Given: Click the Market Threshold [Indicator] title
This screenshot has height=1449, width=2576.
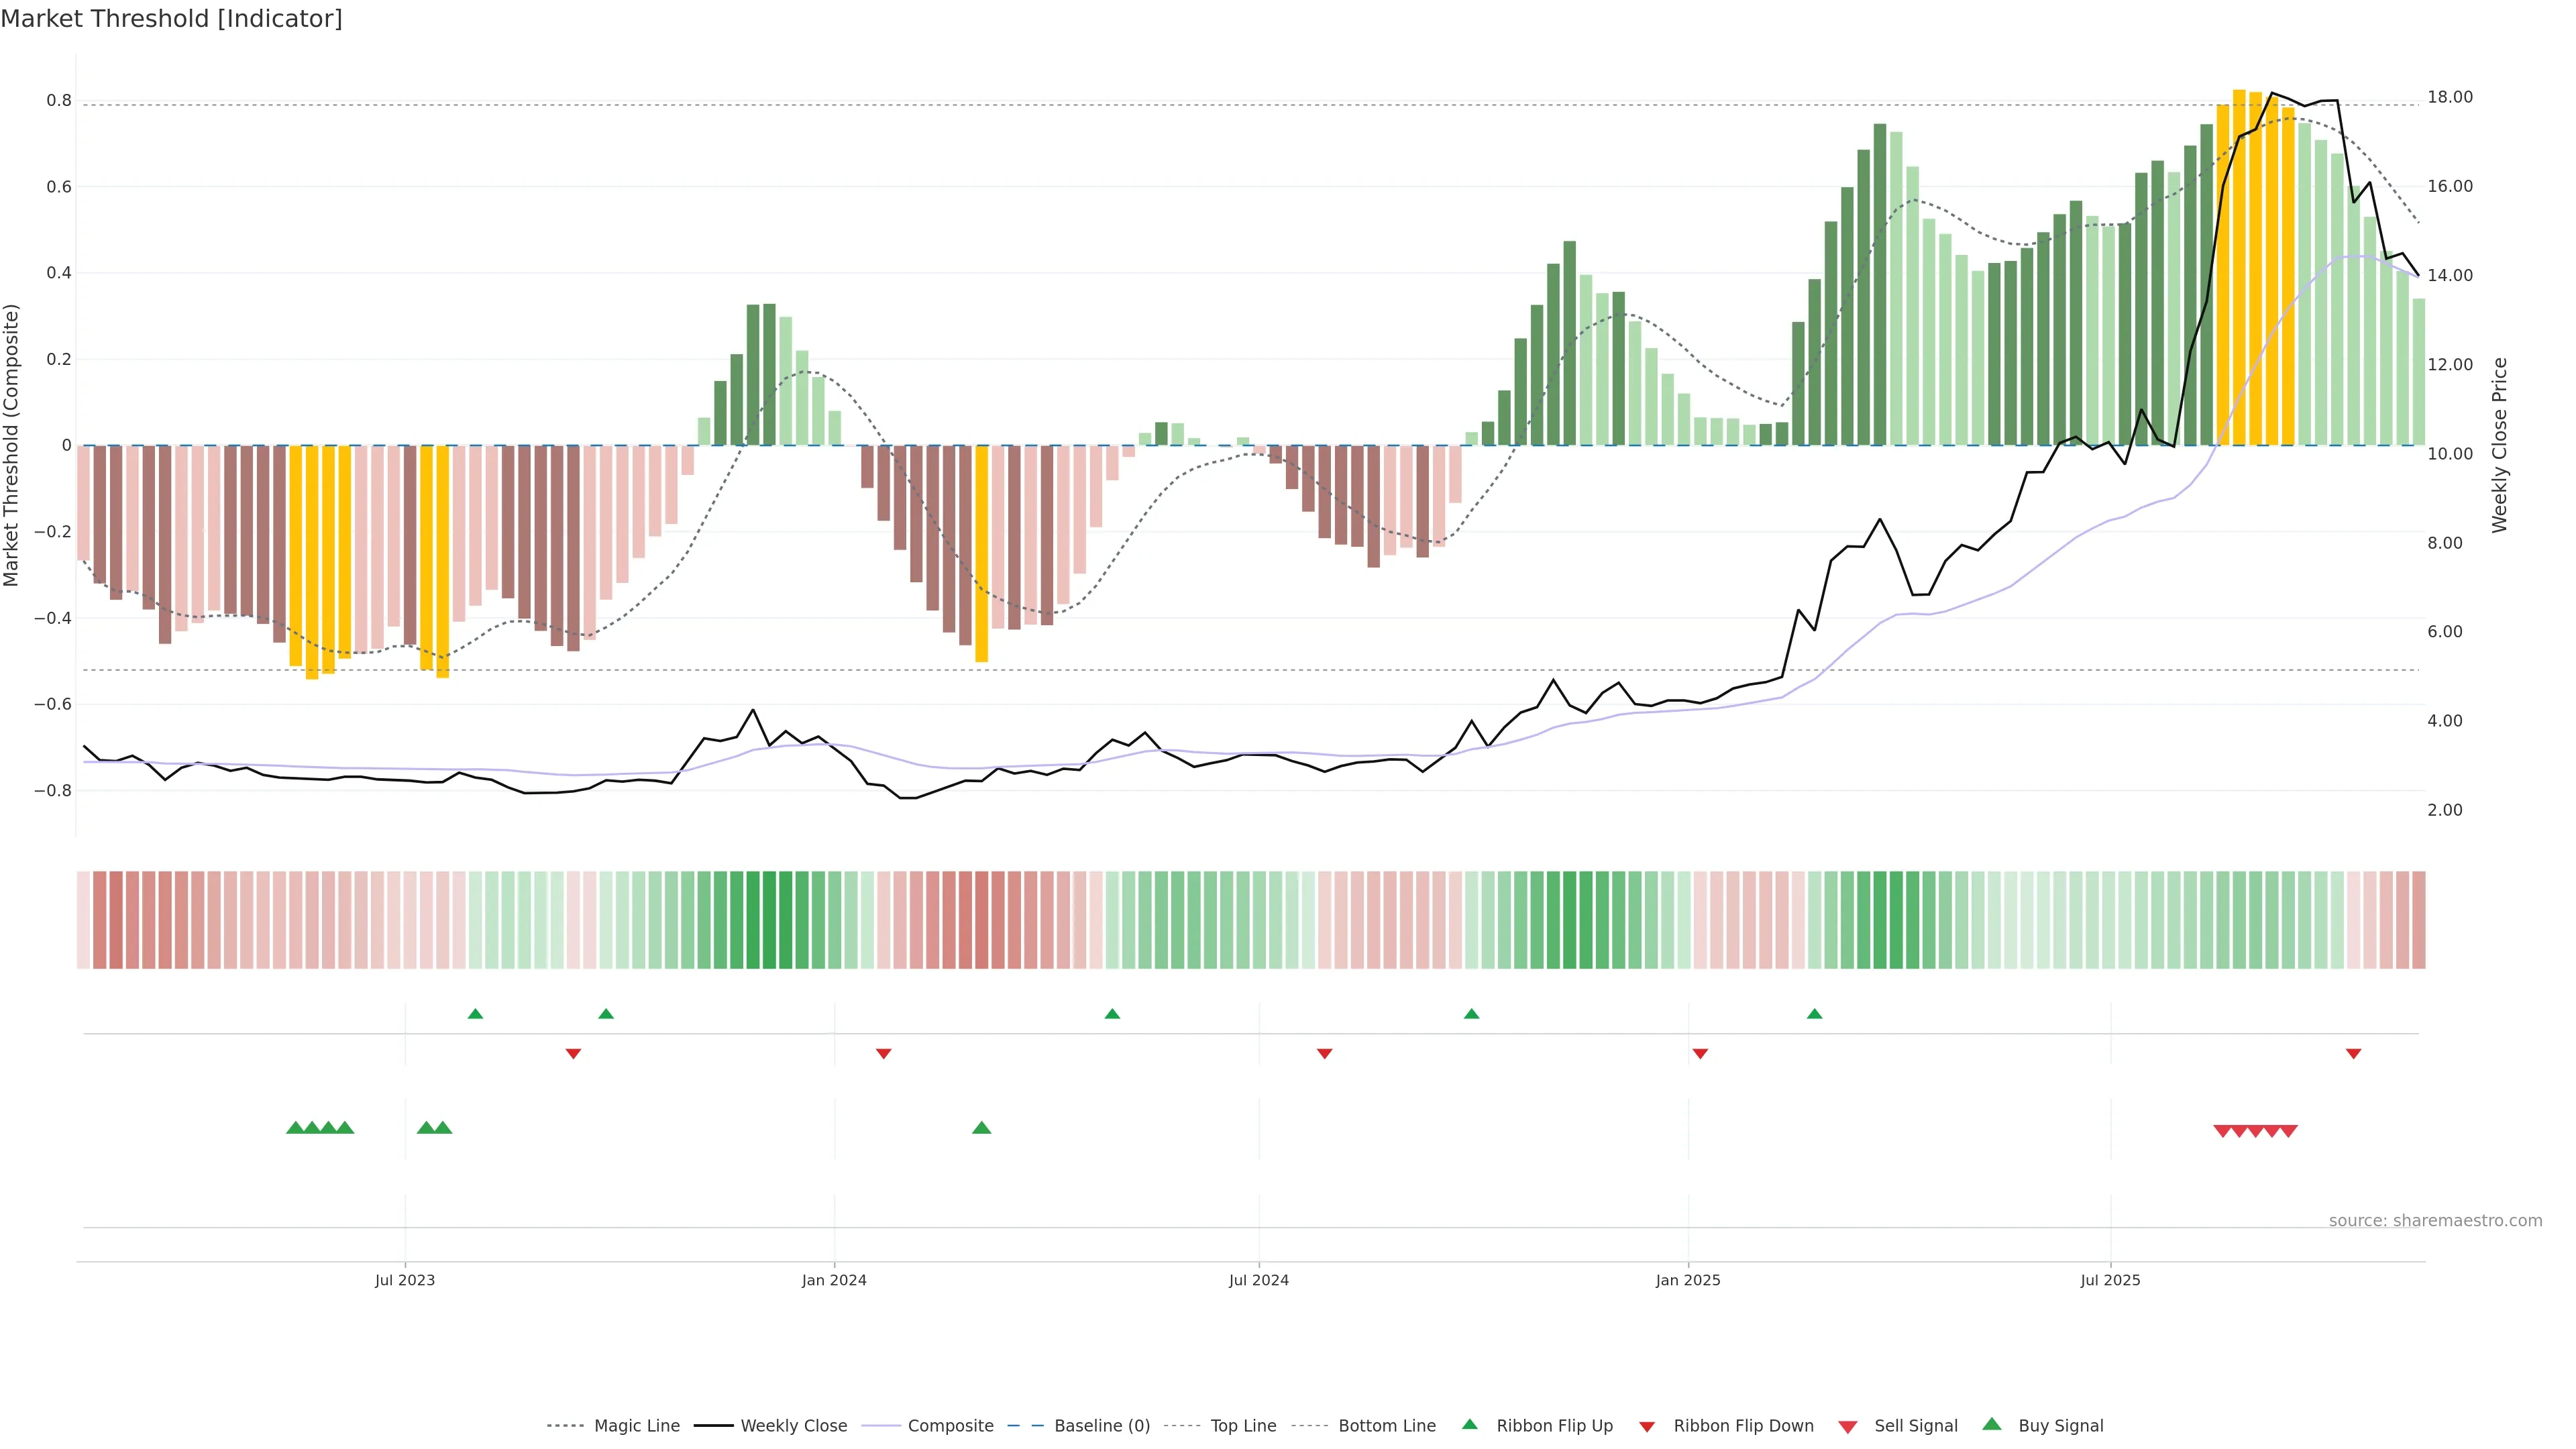Looking at the screenshot, I should click(x=171, y=19).
